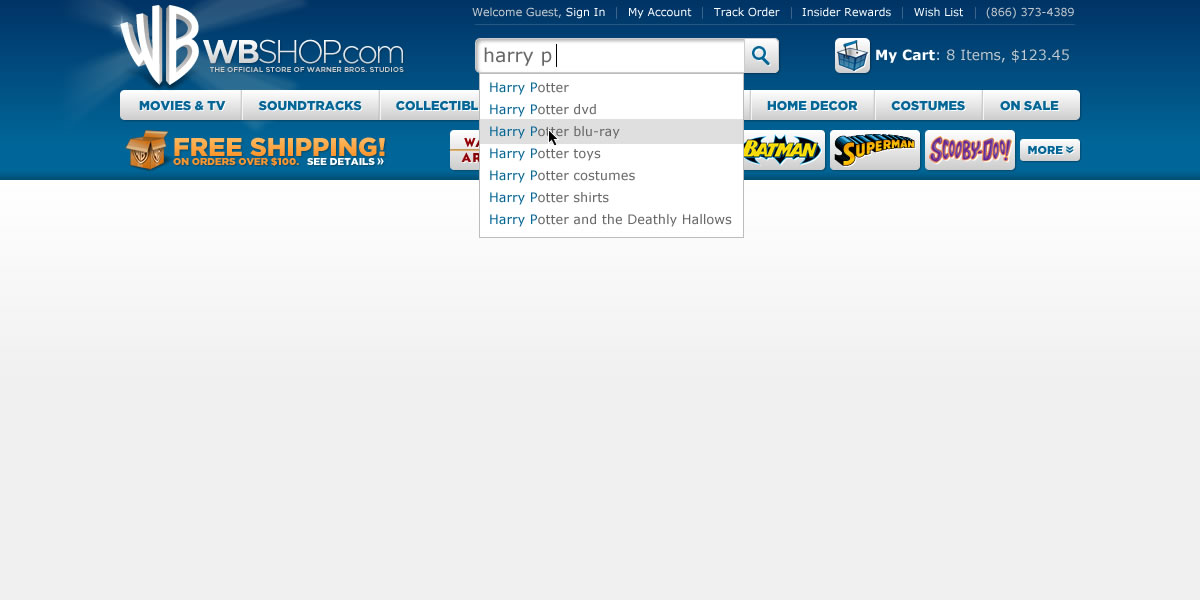Click the Sign In link

pos(585,13)
